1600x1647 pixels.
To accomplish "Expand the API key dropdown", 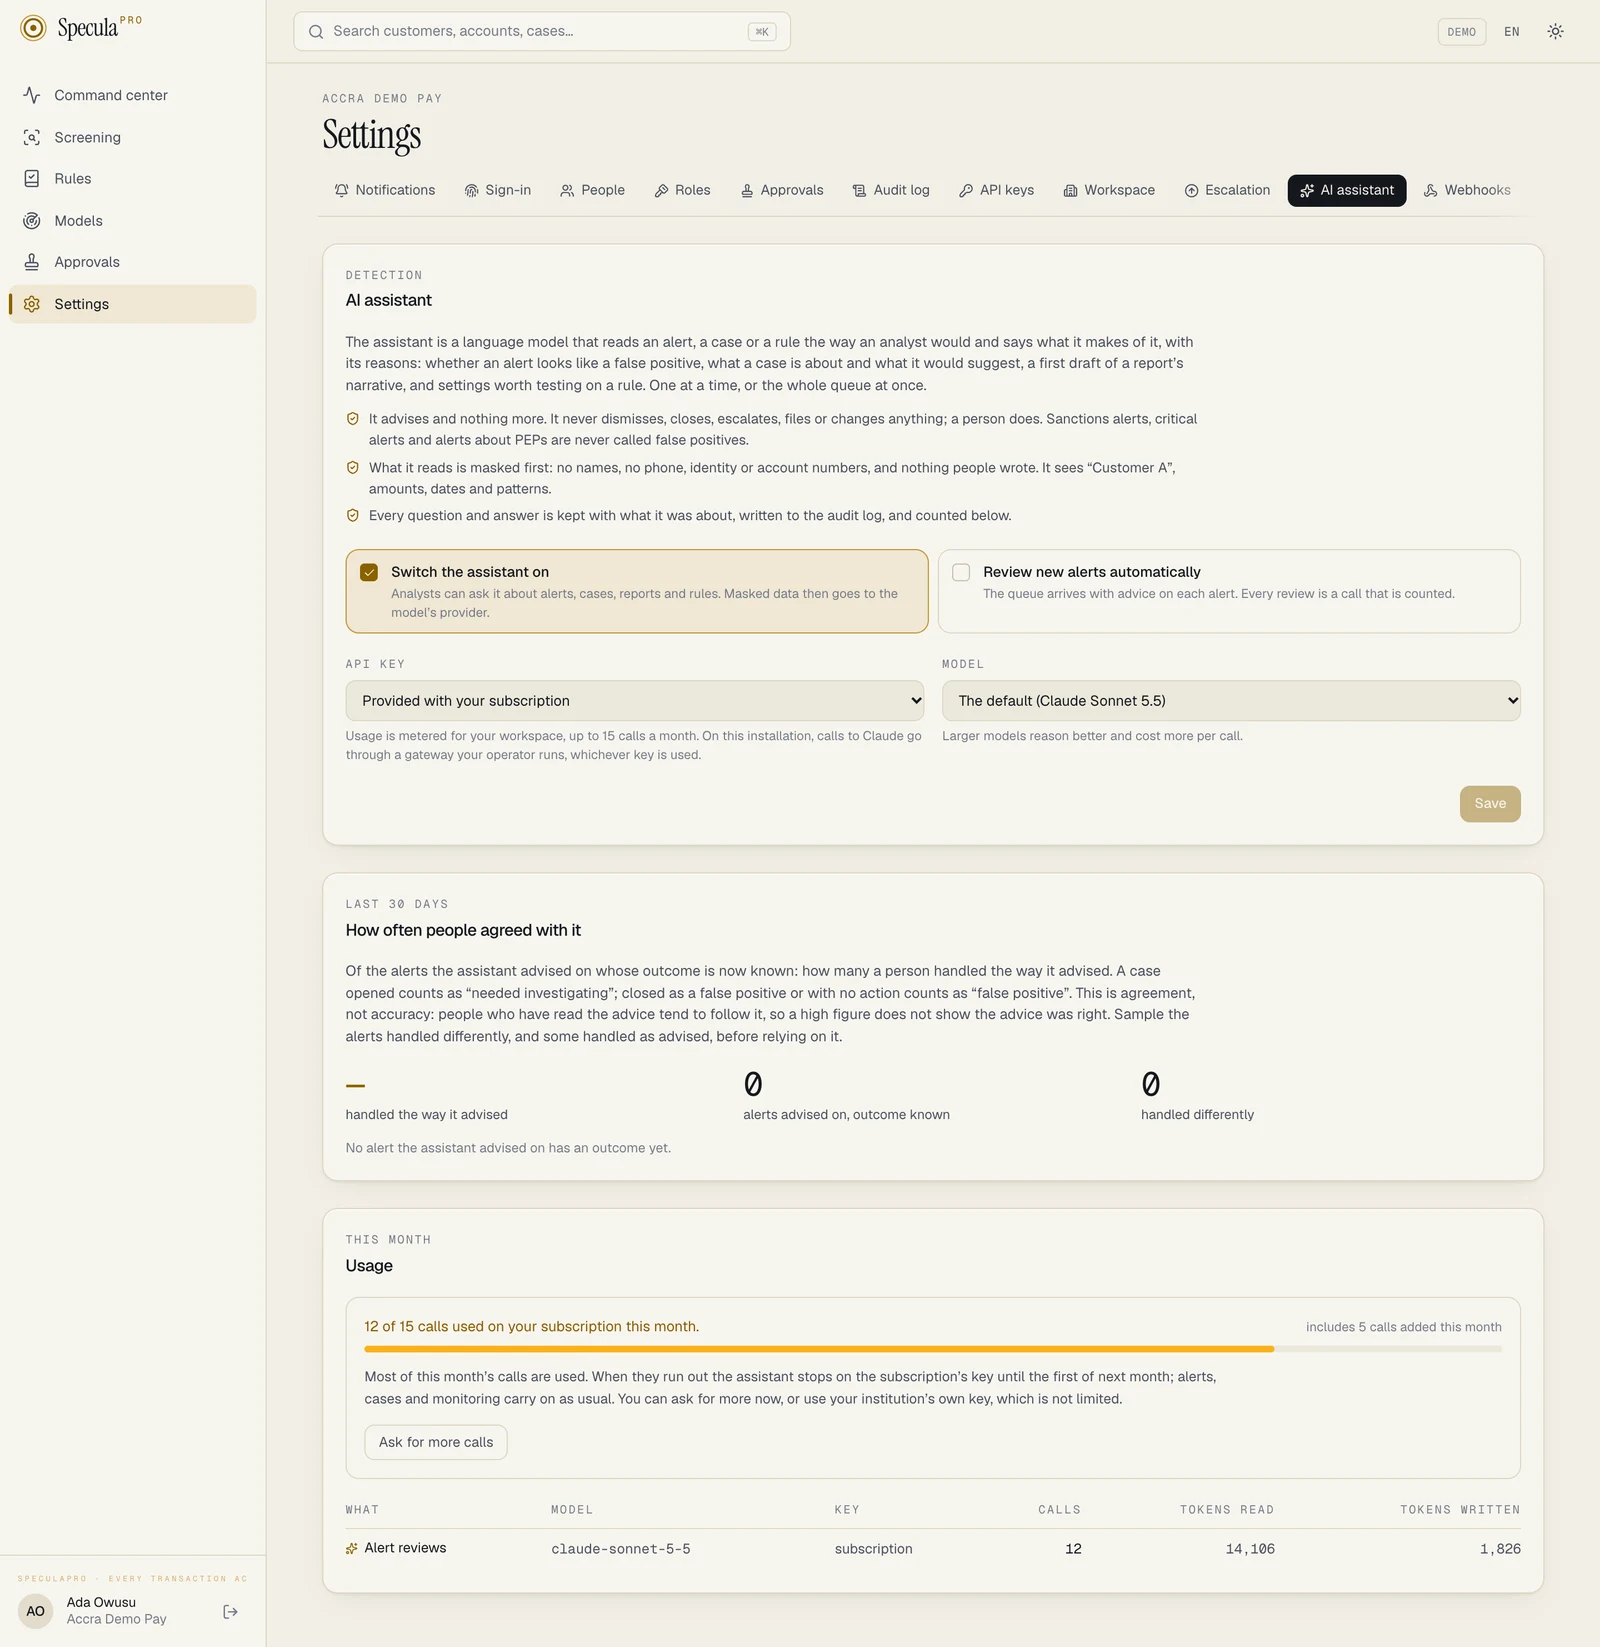I will pyautogui.click(x=635, y=701).
